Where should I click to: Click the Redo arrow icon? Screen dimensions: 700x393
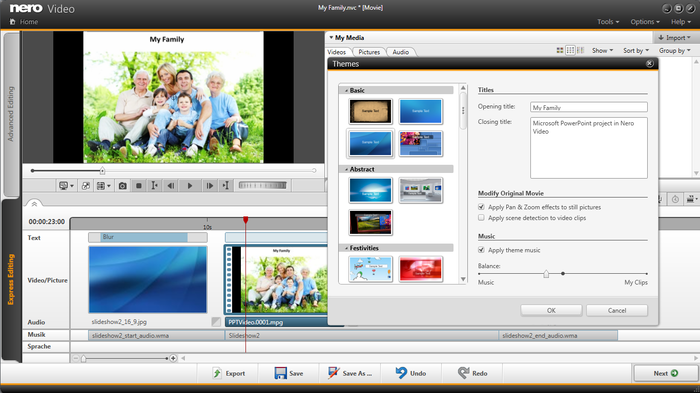tap(463, 373)
